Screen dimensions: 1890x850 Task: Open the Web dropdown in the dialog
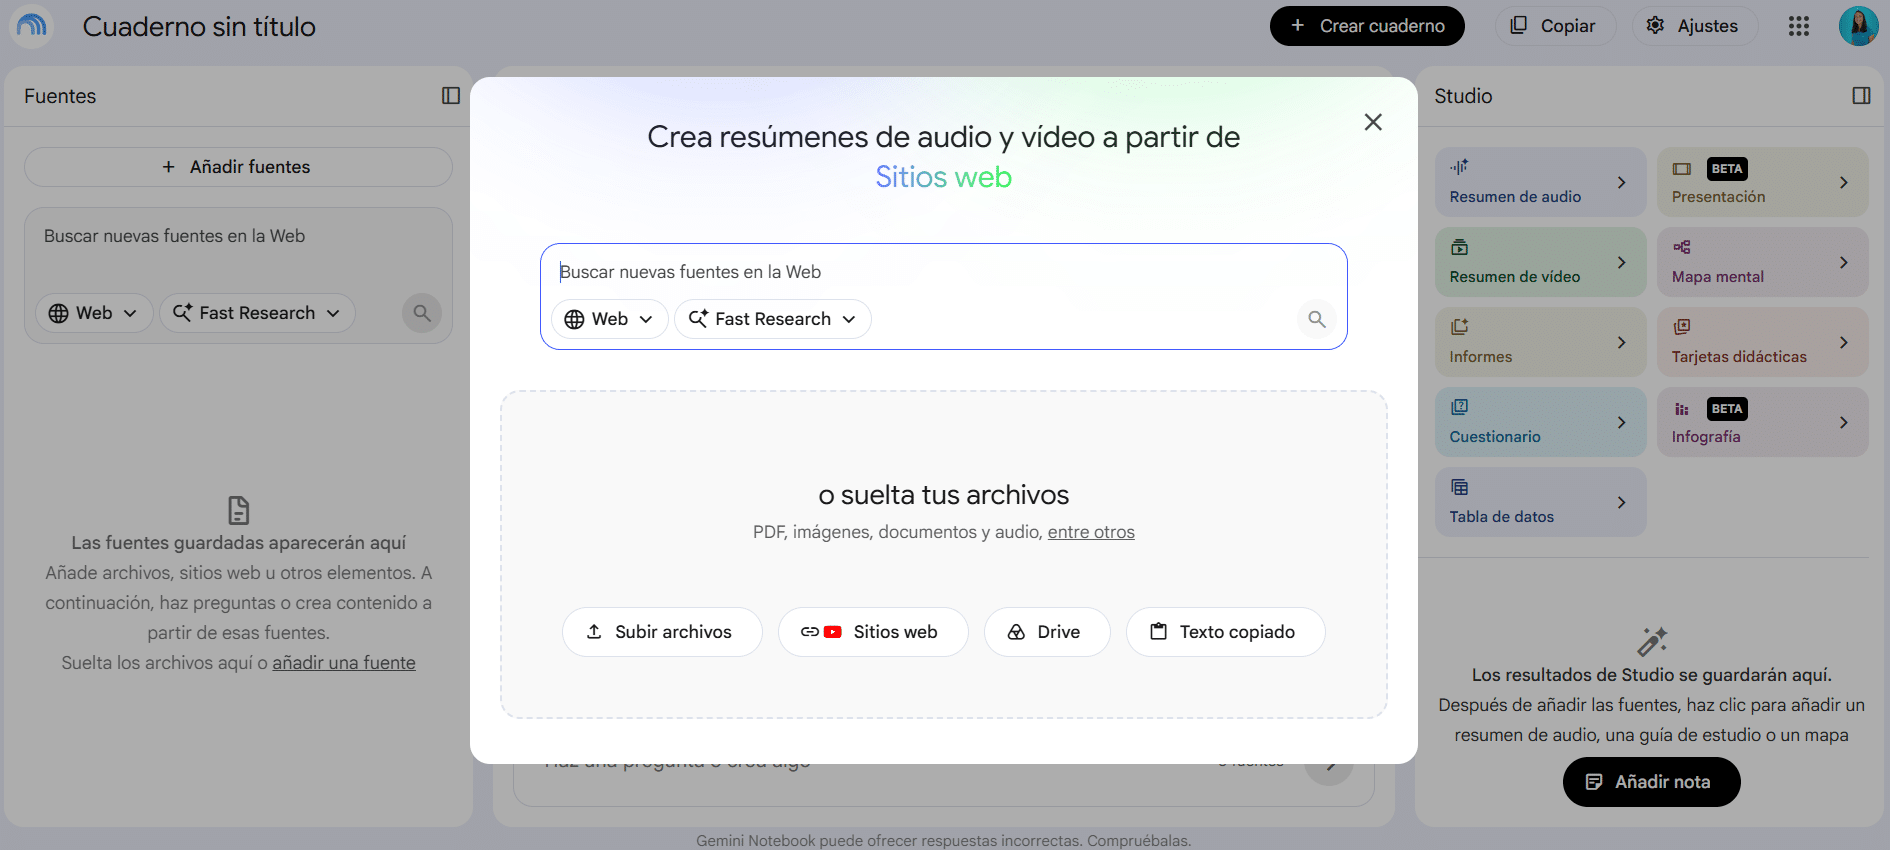pyautogui.click(x=609, y=319)
